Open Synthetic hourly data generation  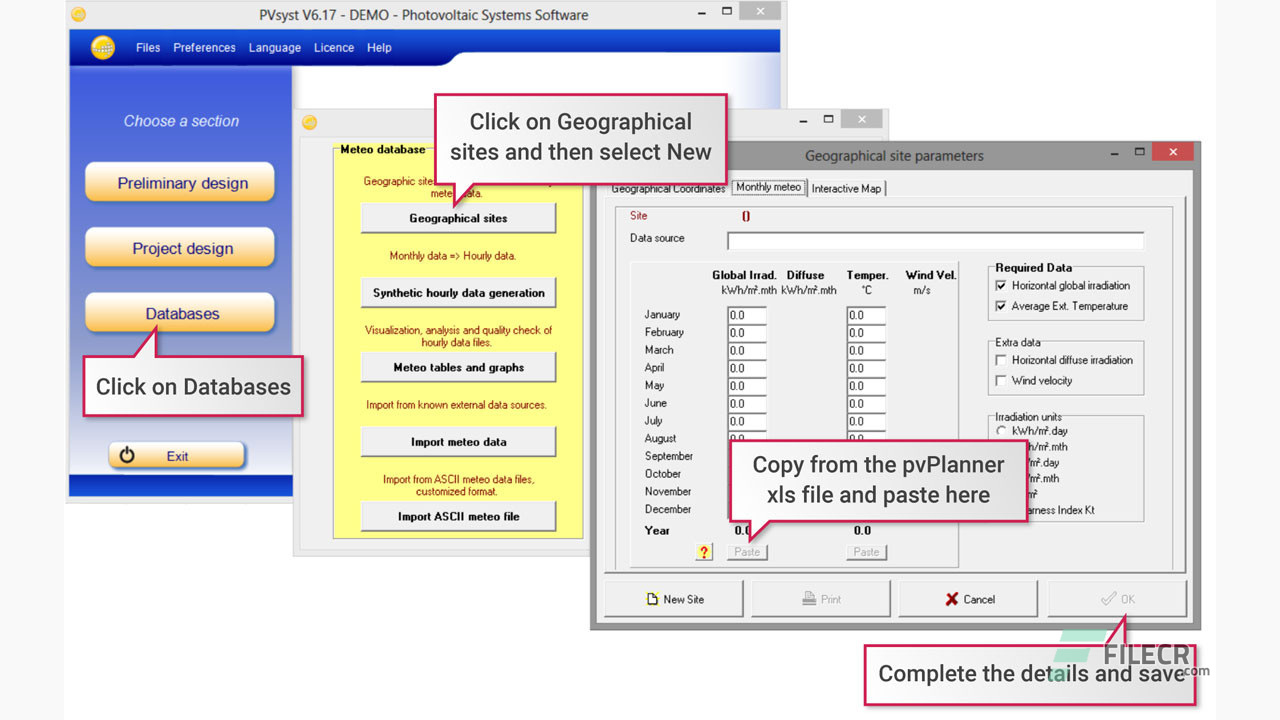point(458,293)
